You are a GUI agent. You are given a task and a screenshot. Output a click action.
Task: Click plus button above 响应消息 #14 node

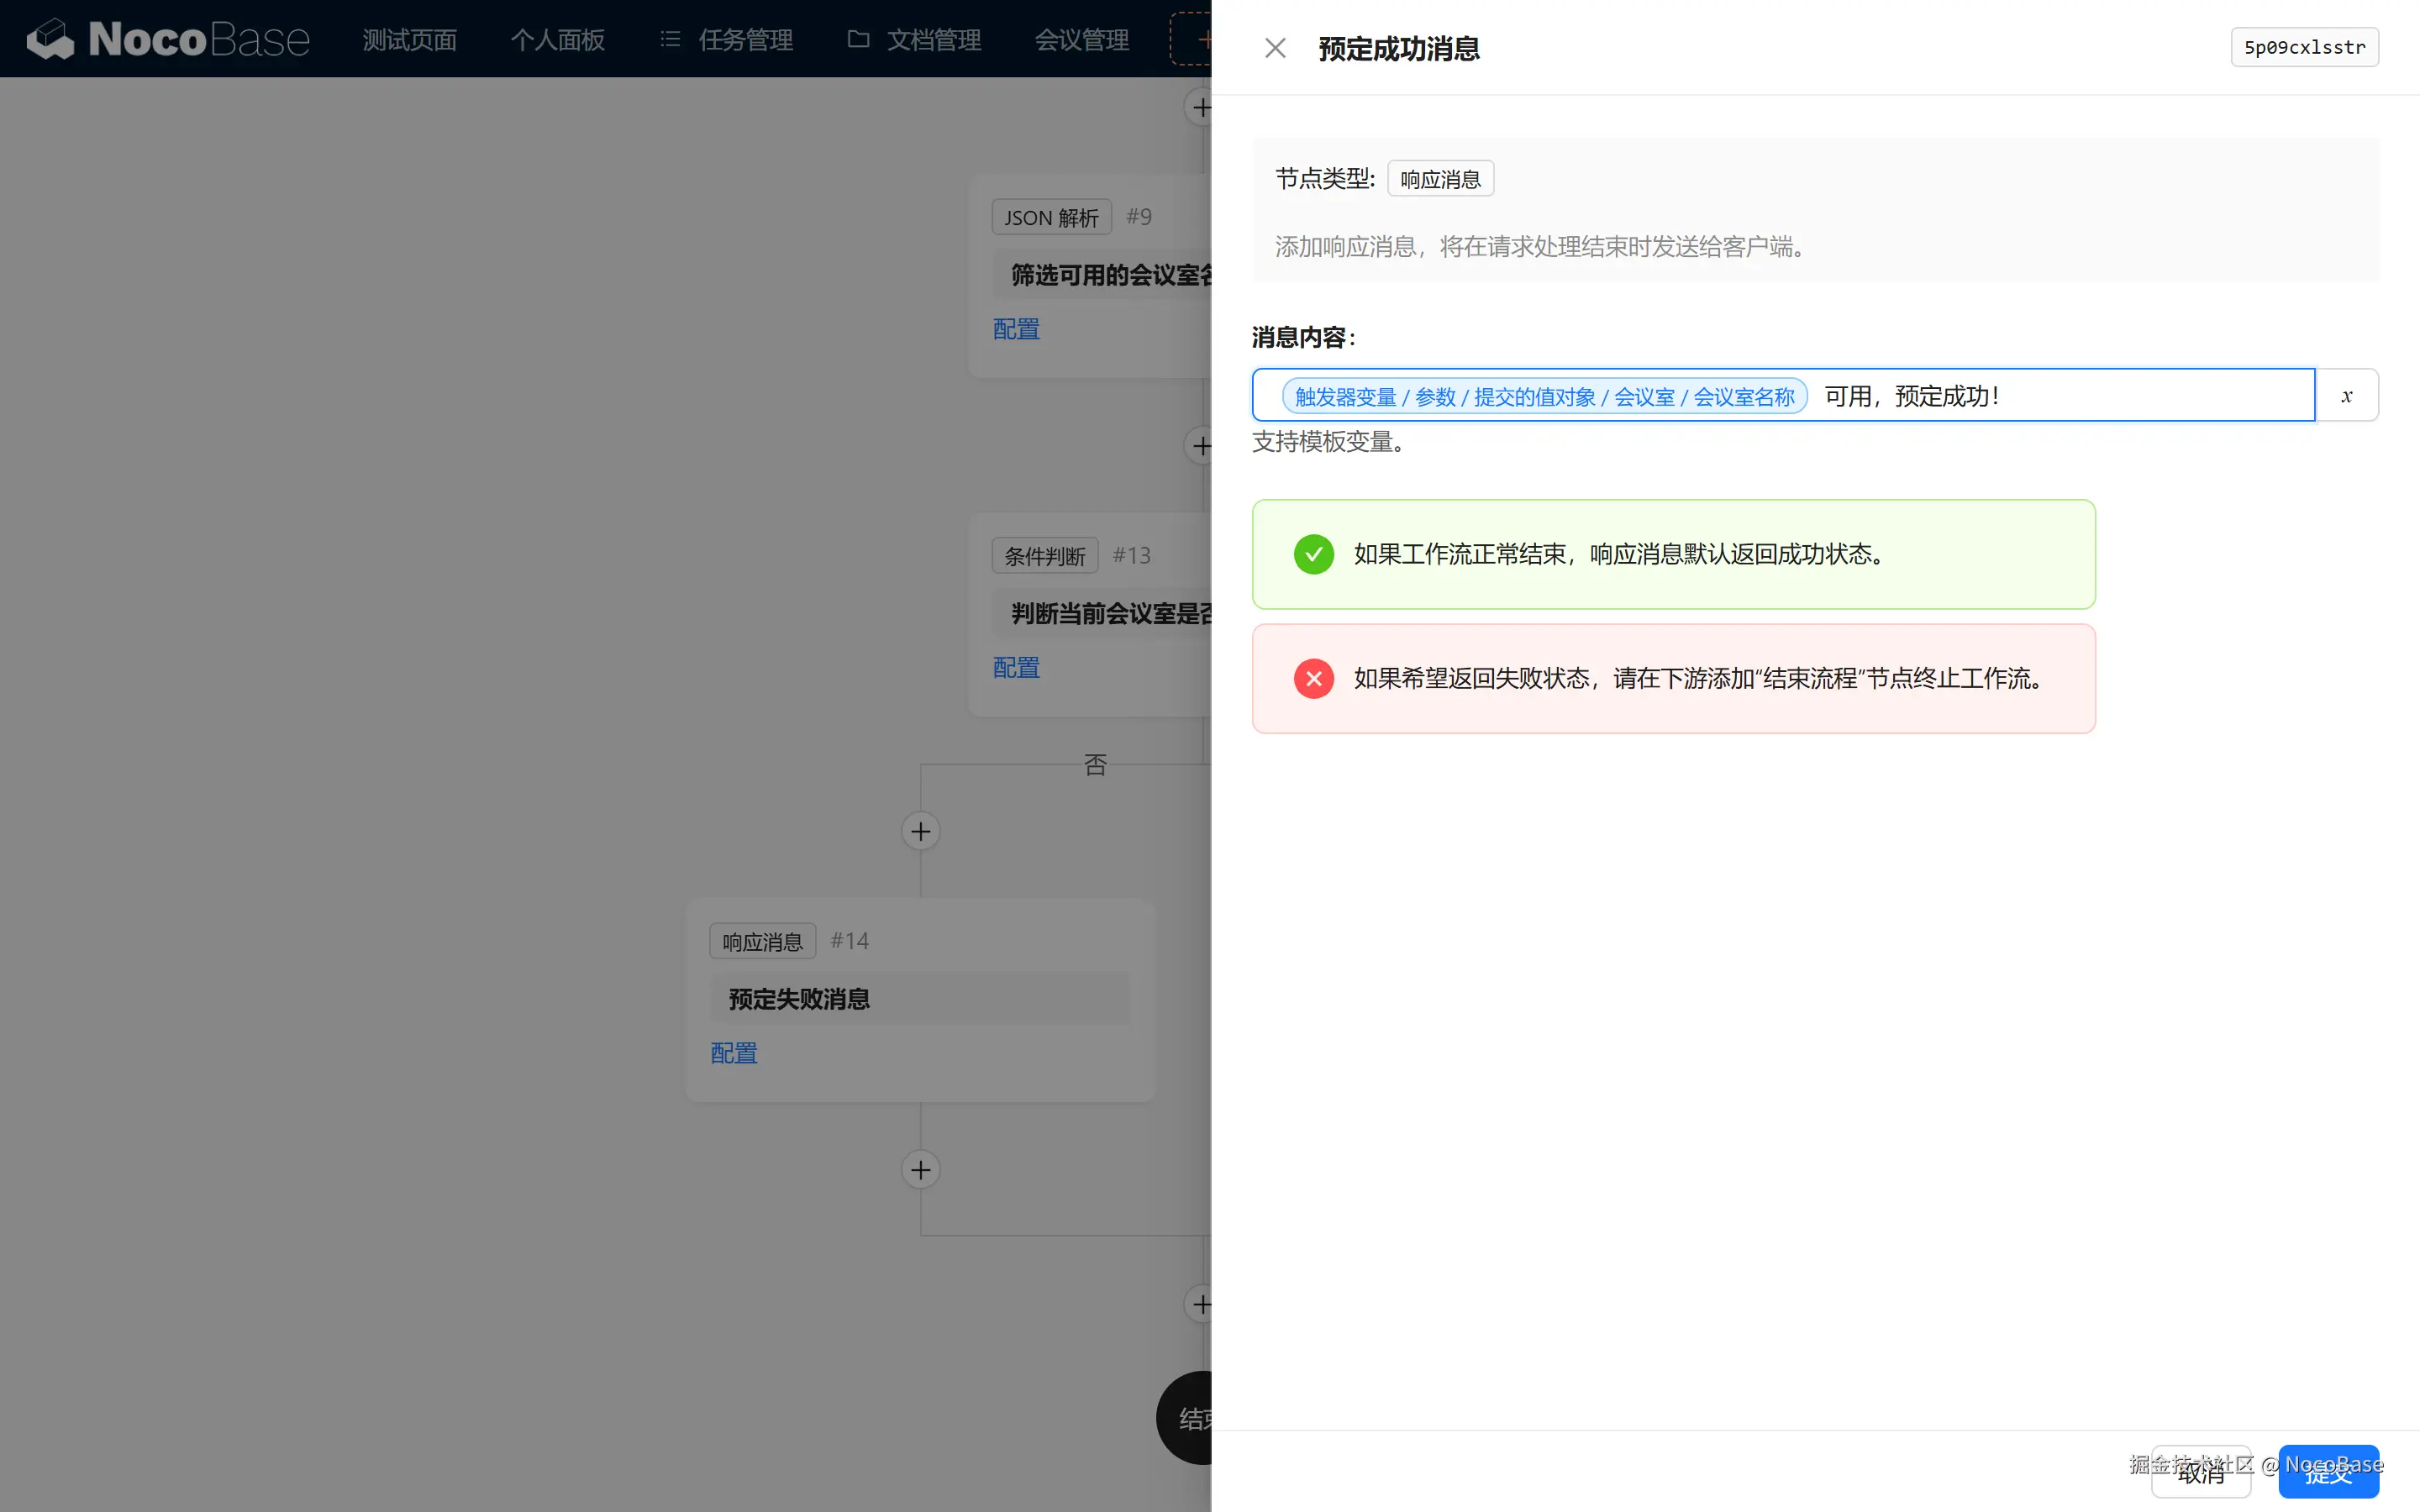tap(920, 831)
